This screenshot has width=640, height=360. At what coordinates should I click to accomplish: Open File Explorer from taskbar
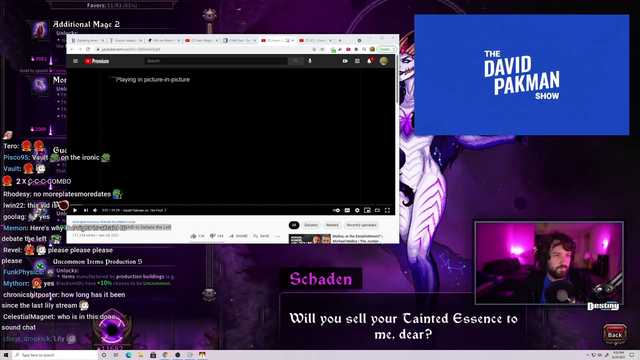(x=141, y=355)
